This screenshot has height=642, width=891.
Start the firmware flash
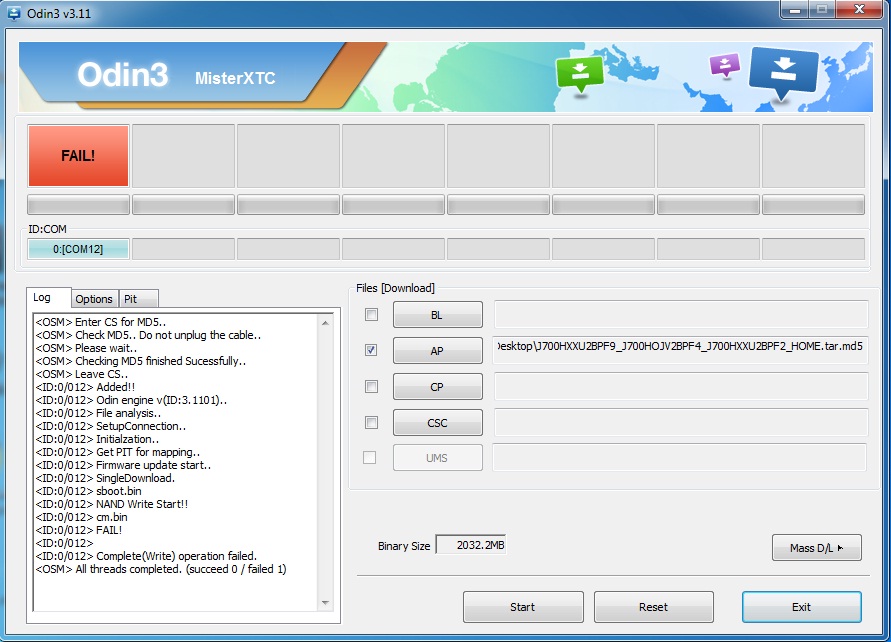pyautogui.click(x=523, y=607)
